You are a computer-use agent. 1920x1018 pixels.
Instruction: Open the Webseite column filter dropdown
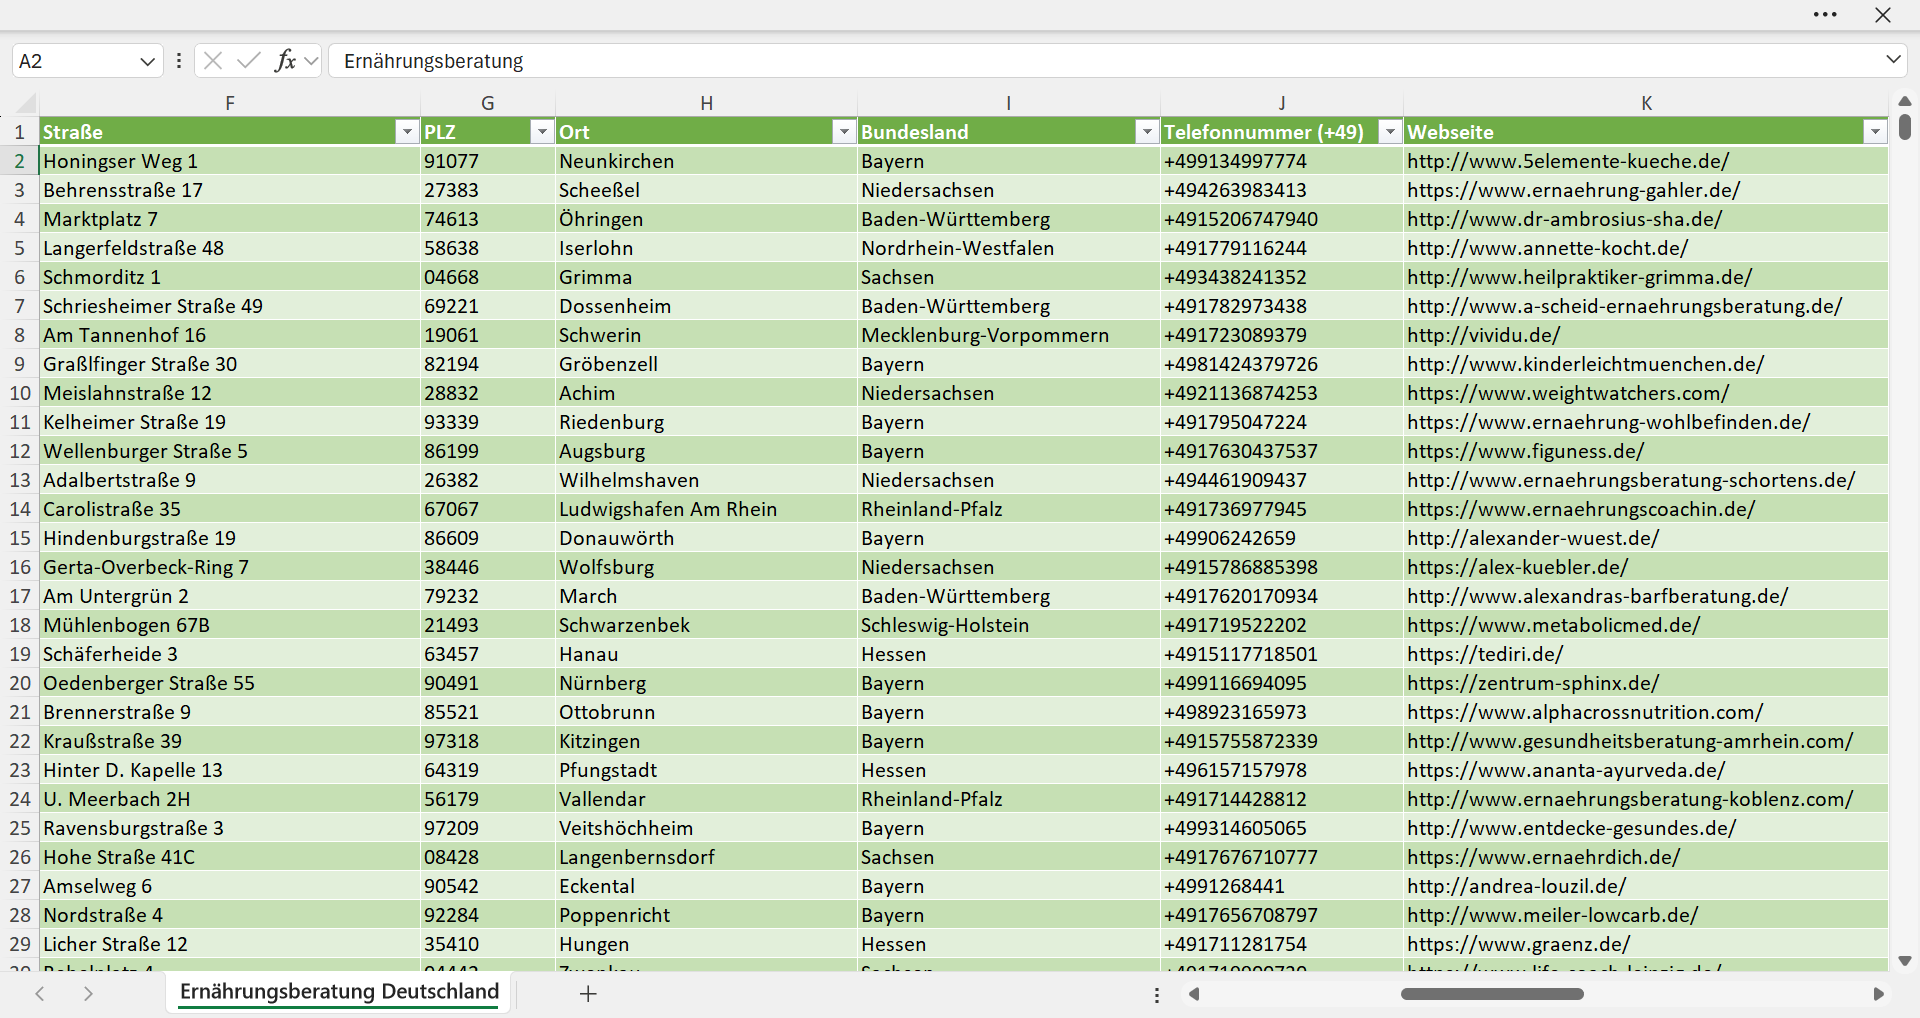1875,132
